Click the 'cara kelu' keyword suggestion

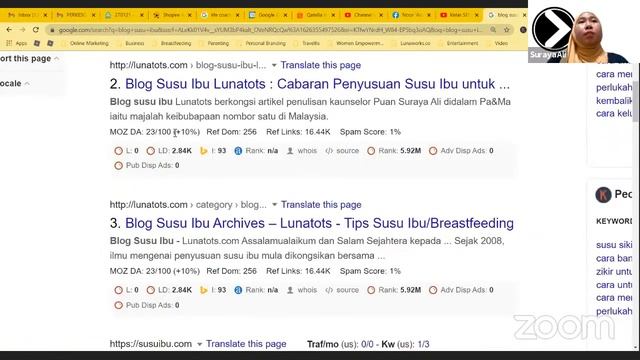(613, 113)
